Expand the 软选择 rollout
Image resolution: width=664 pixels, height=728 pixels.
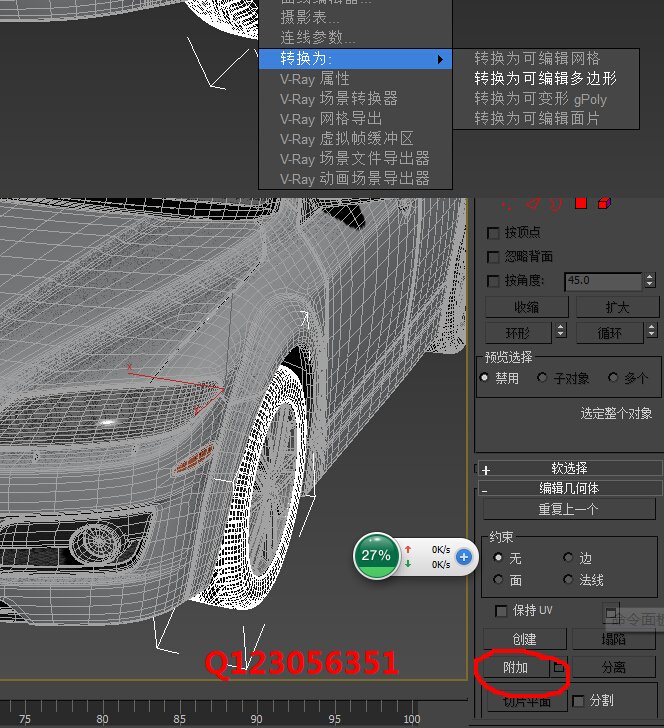tap(569, 468)
